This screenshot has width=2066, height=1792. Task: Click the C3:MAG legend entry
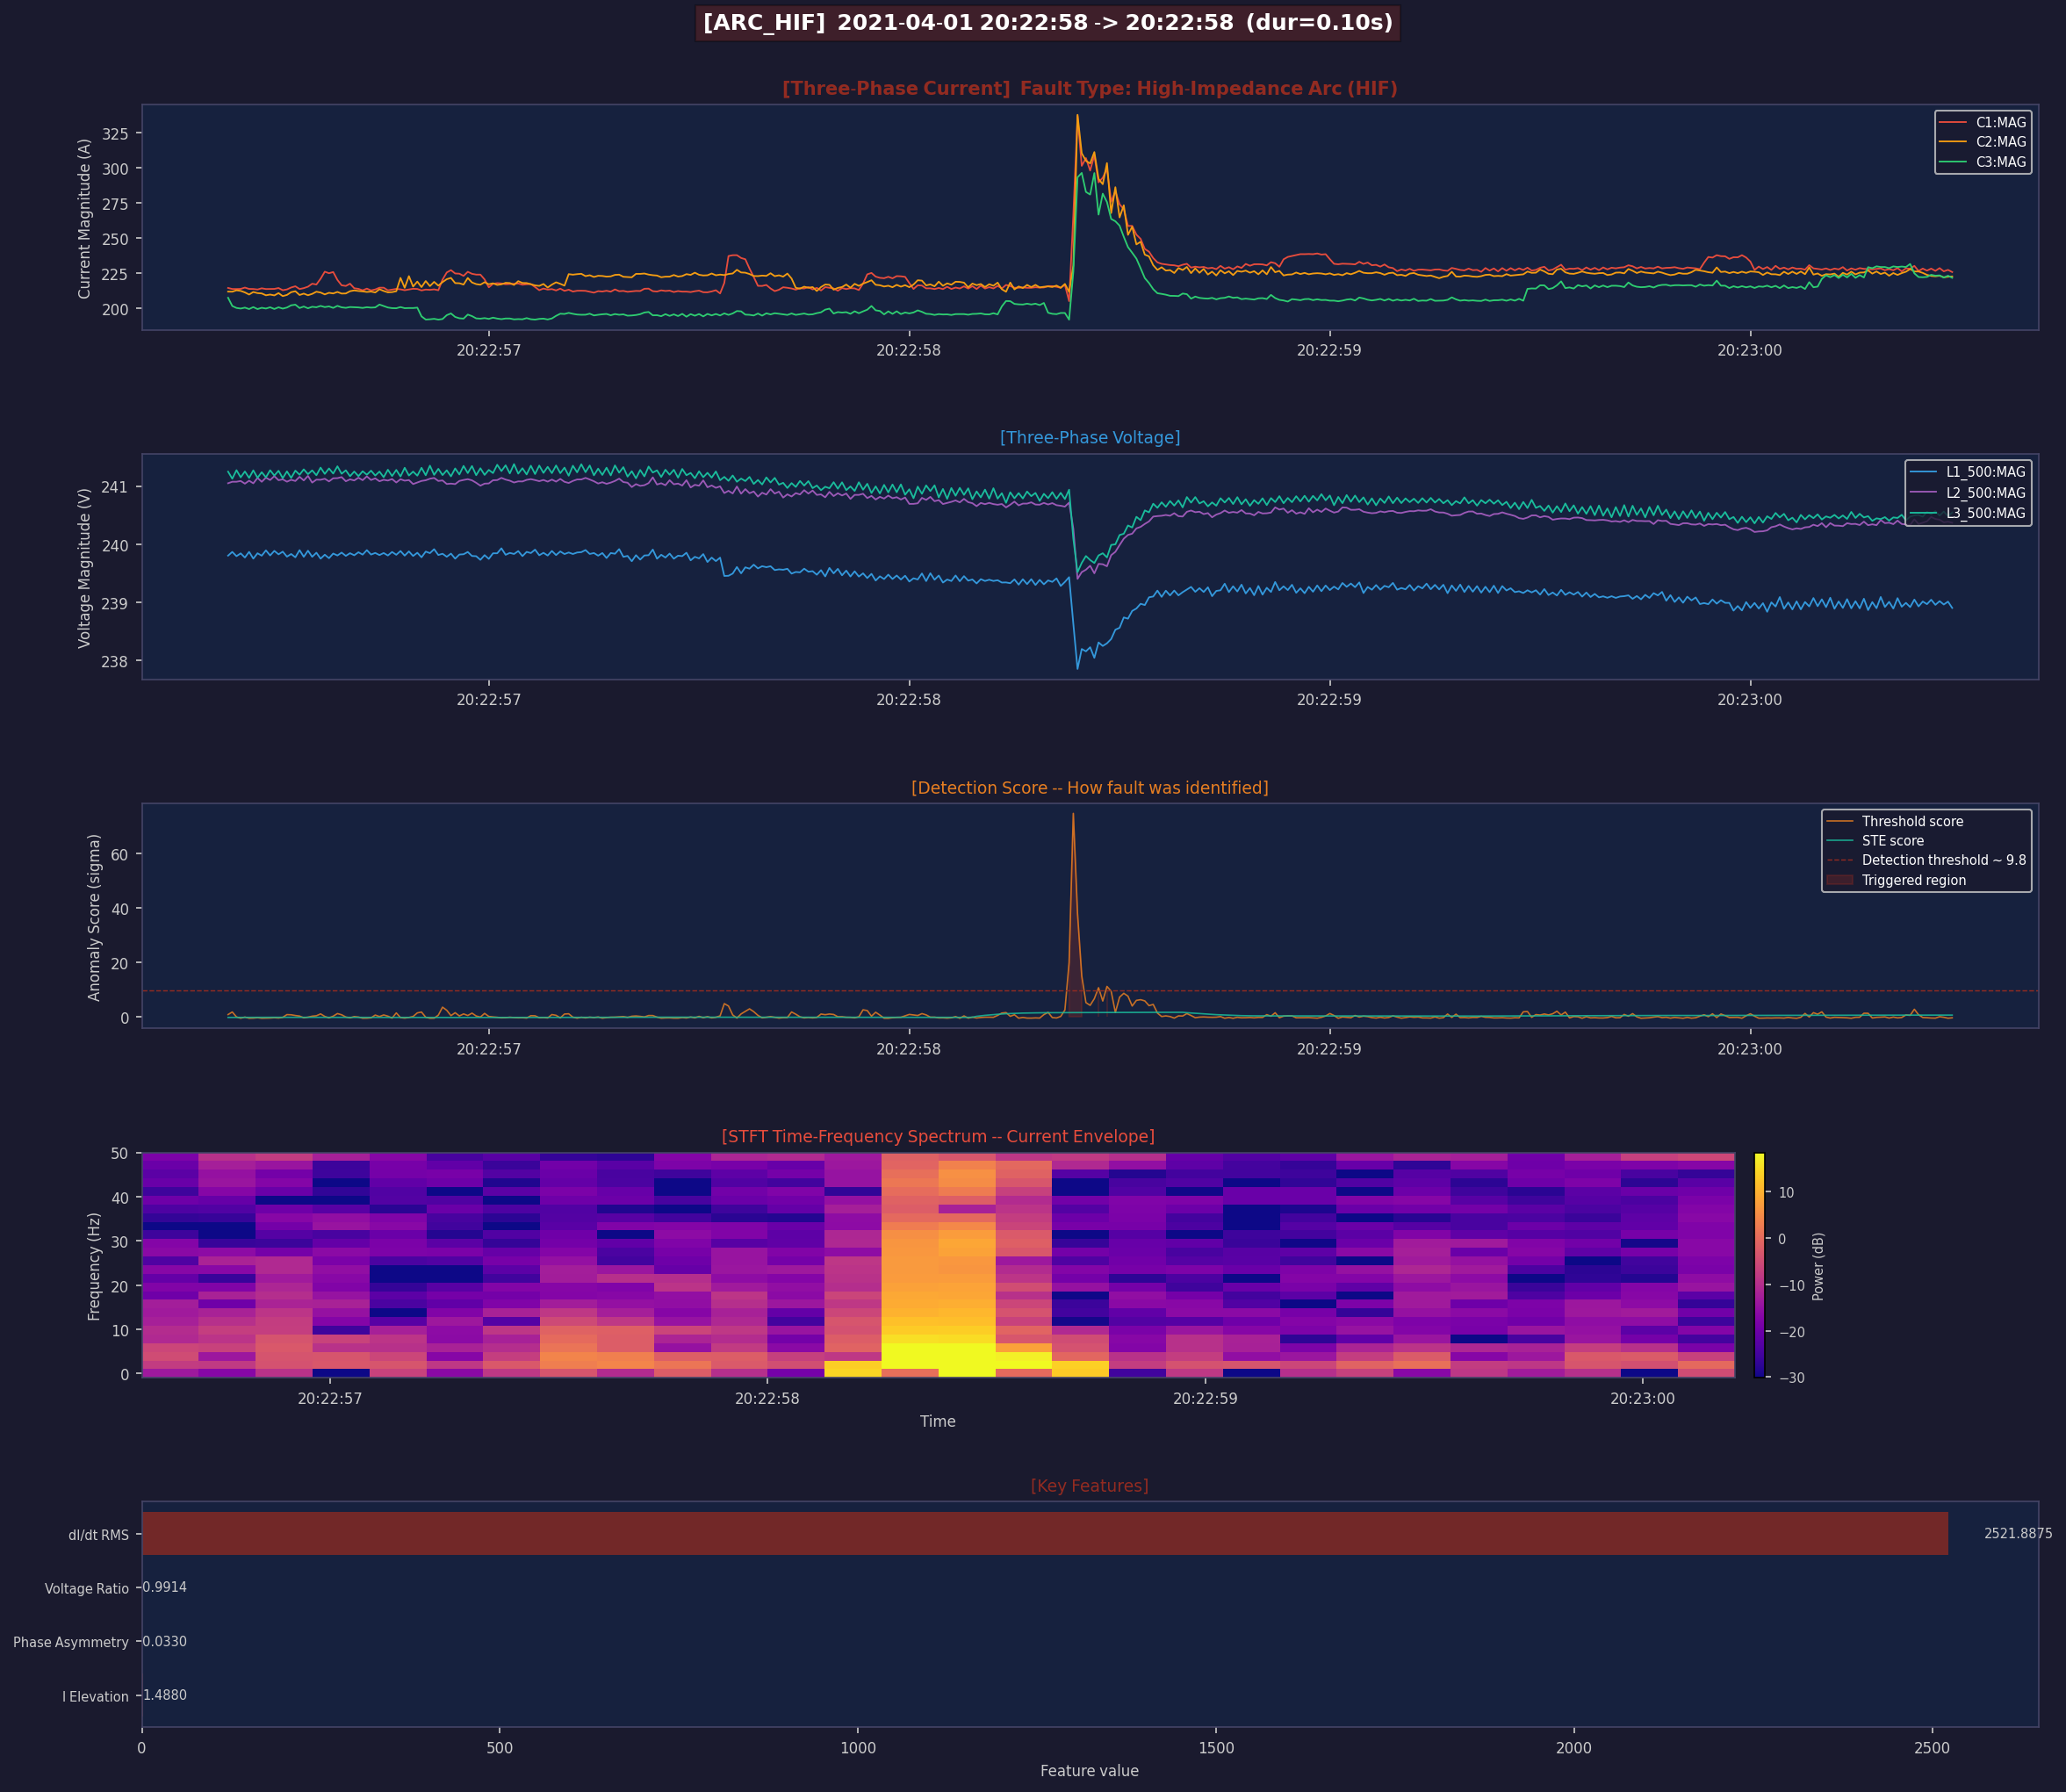[2000, 162]
